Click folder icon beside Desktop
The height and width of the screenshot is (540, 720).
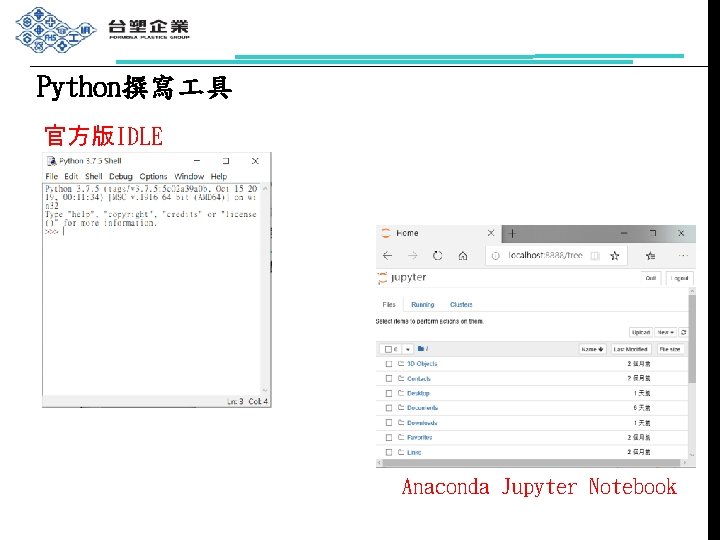pyautogui.click(x=401, y=393)
